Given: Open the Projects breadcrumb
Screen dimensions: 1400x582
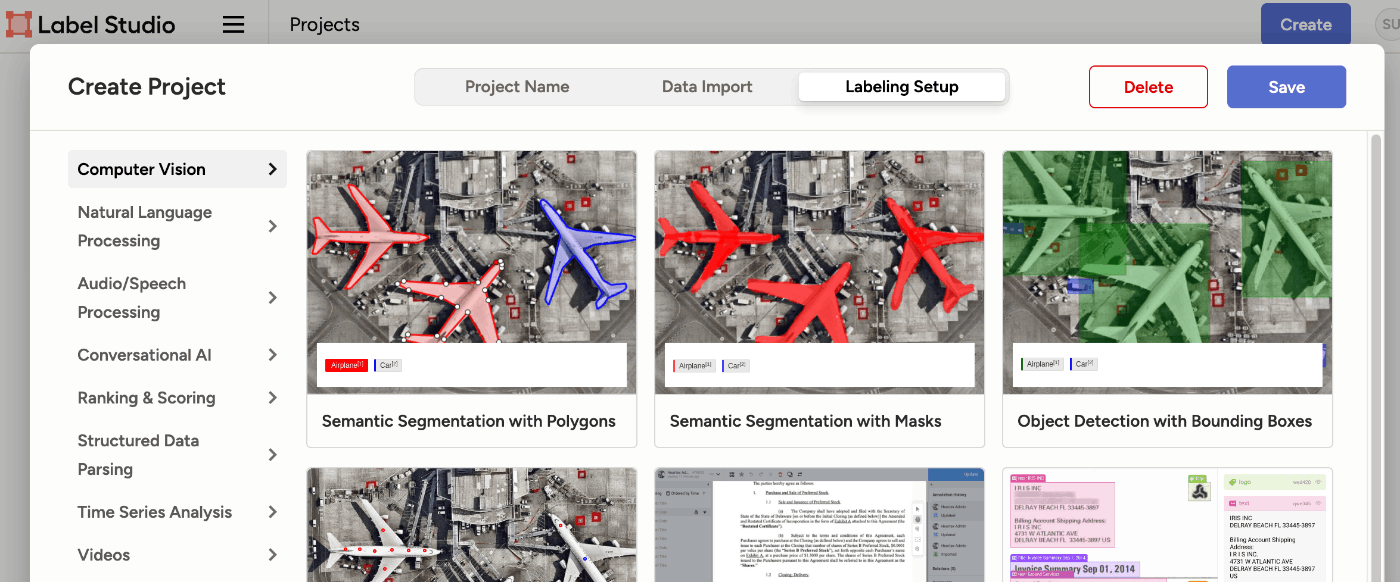Looking at the screenshot, I should 324,25.
